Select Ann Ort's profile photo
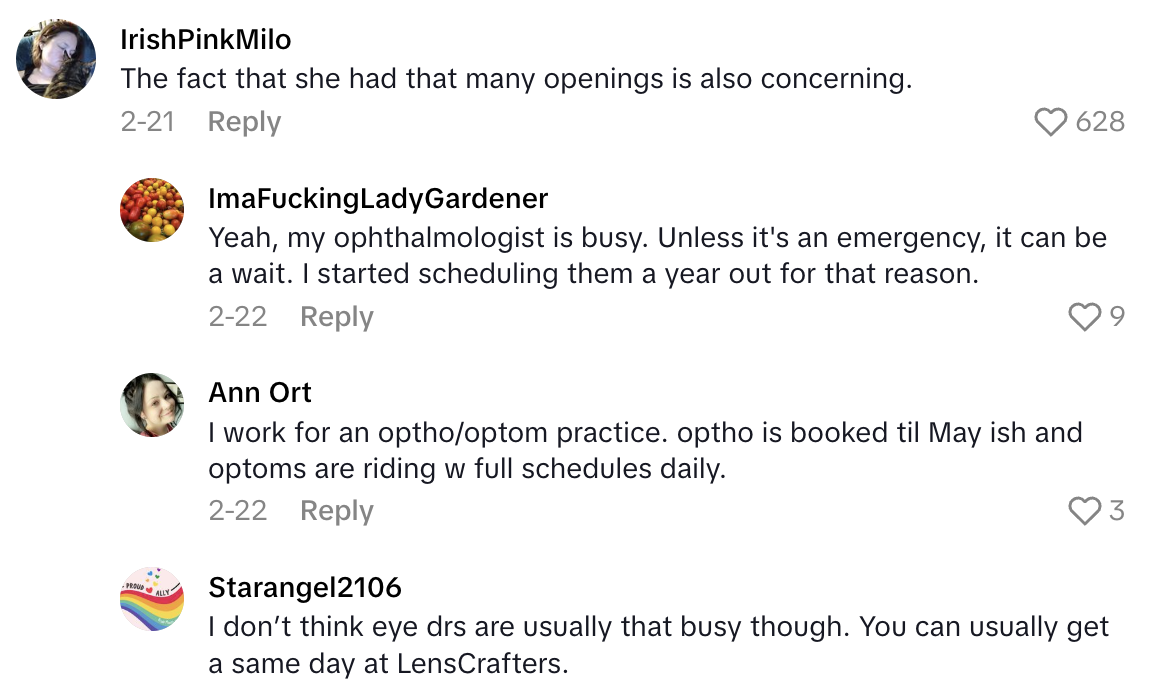The image size is (1156, 684). [151, 404]
